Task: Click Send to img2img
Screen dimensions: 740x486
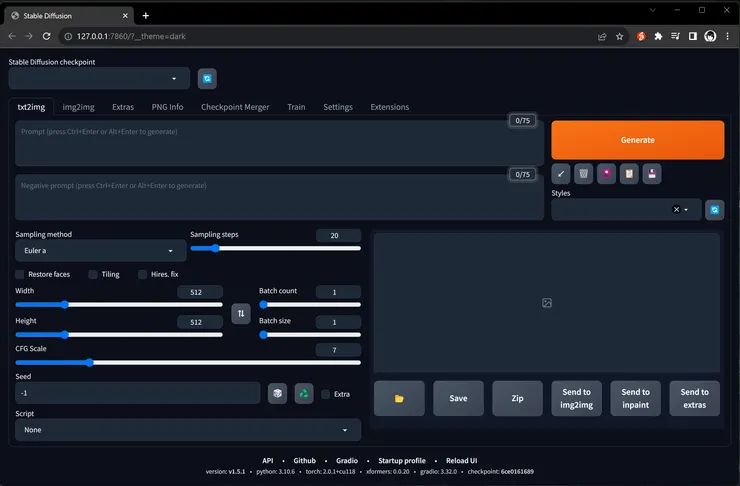Action: [x=576, y=398]
